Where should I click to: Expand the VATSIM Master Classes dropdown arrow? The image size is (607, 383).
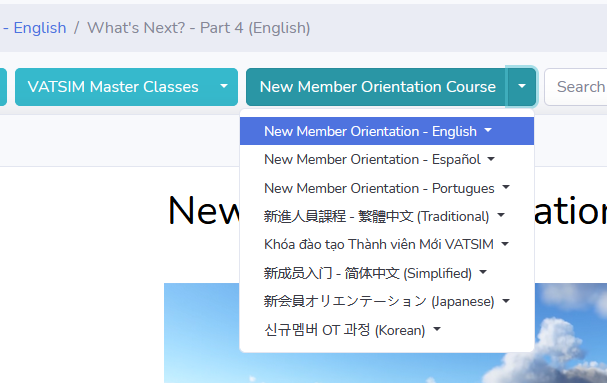[x=224, y=87]
